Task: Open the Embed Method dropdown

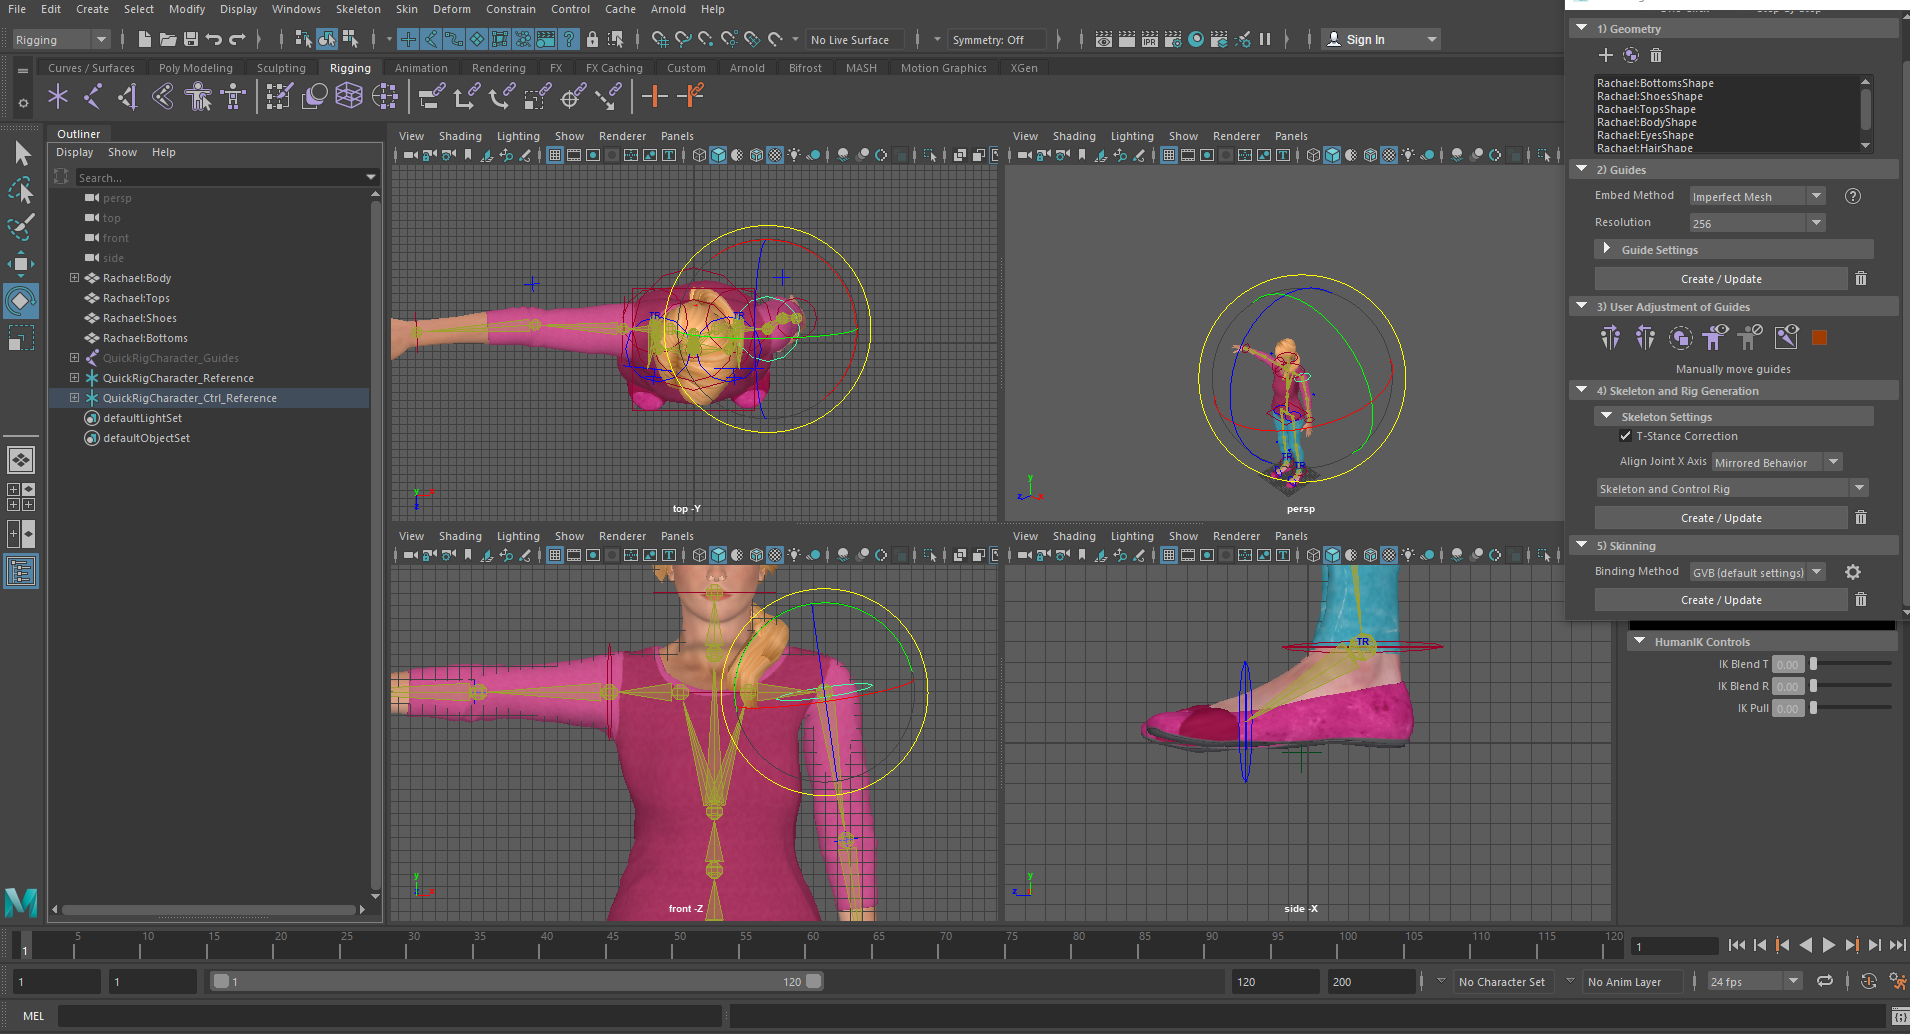Action: pyautogui.click(x=1757, y=197)
